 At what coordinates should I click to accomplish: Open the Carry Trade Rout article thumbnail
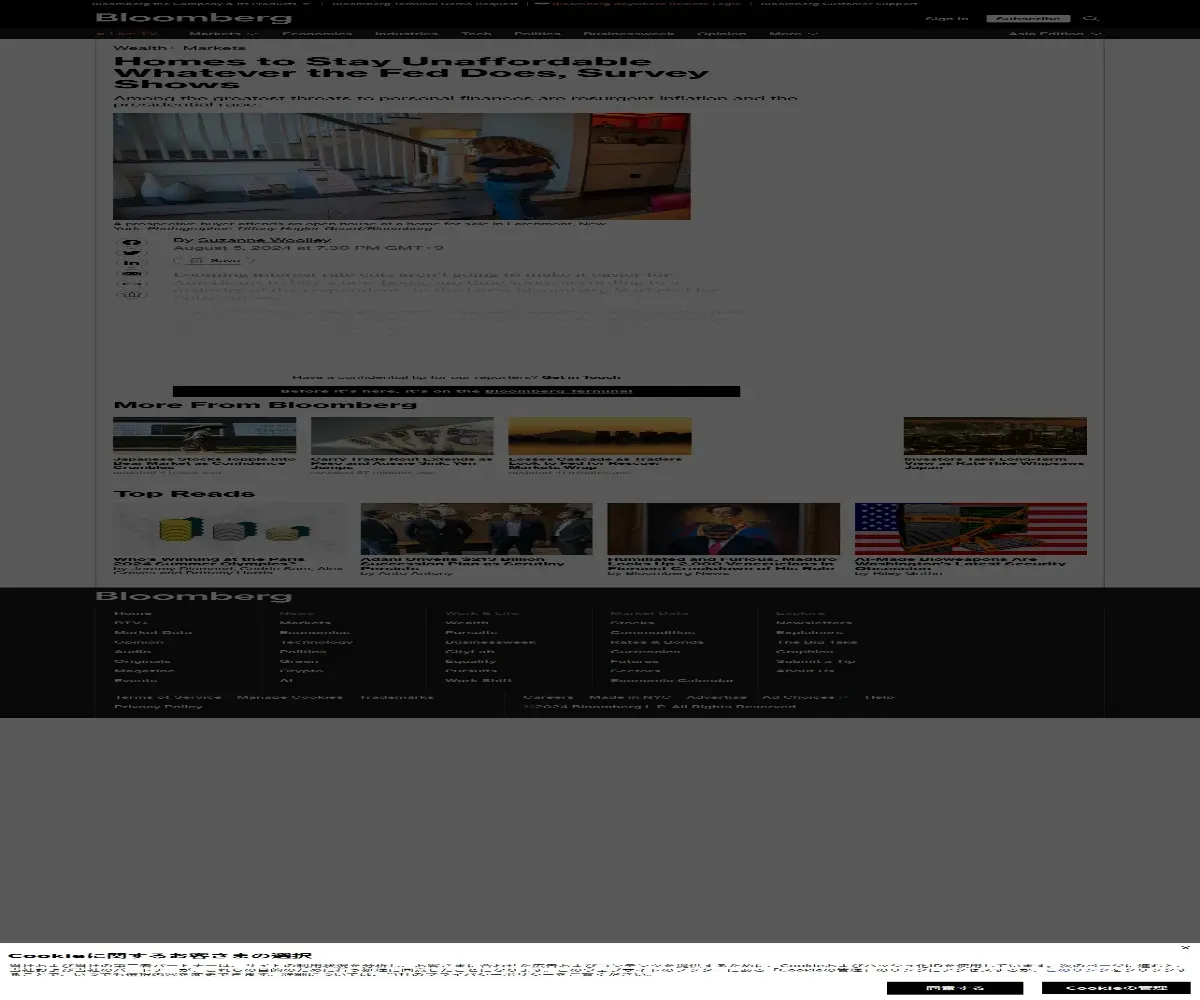(402, 436)
